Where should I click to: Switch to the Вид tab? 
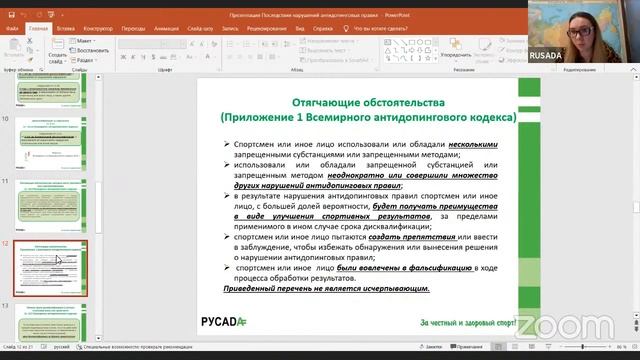(300, 29)
